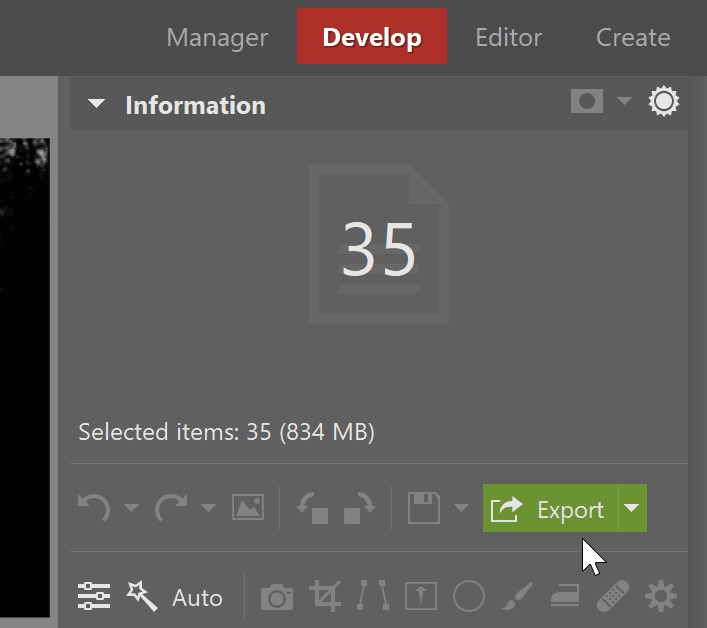Click the Auto magic wand button
Image resolution: width=707 pixels, height=628 pixels.
tap(174, 596)
